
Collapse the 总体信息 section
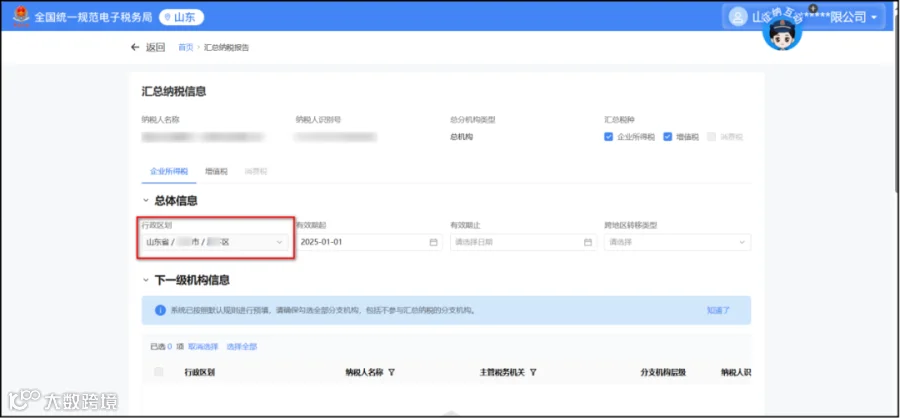pos(146,201)
